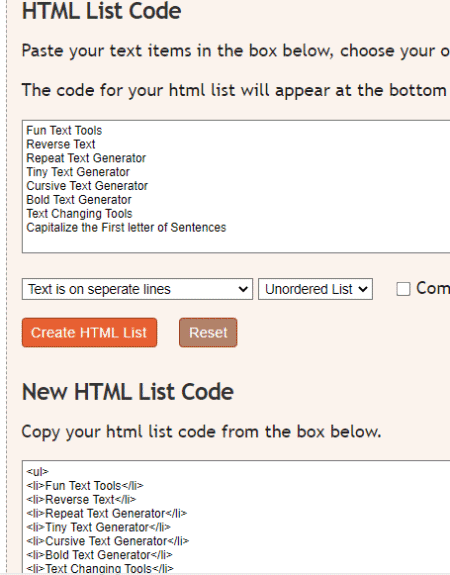The height and width of the screenshot is (575, 450).
Task: Click 'Reverse Text' line in input box
Action: coord(61,144)
